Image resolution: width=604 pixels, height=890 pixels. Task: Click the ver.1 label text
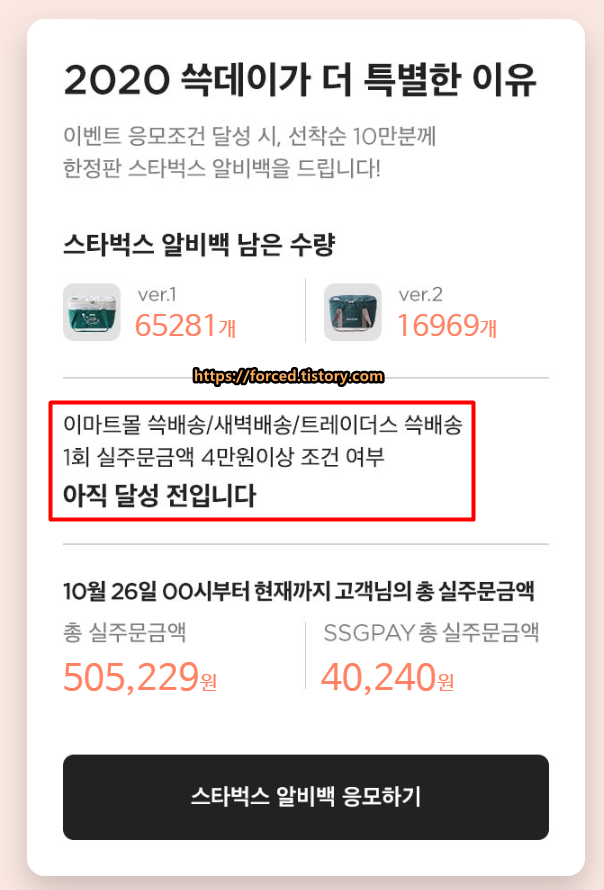click(x=157, y=295)
